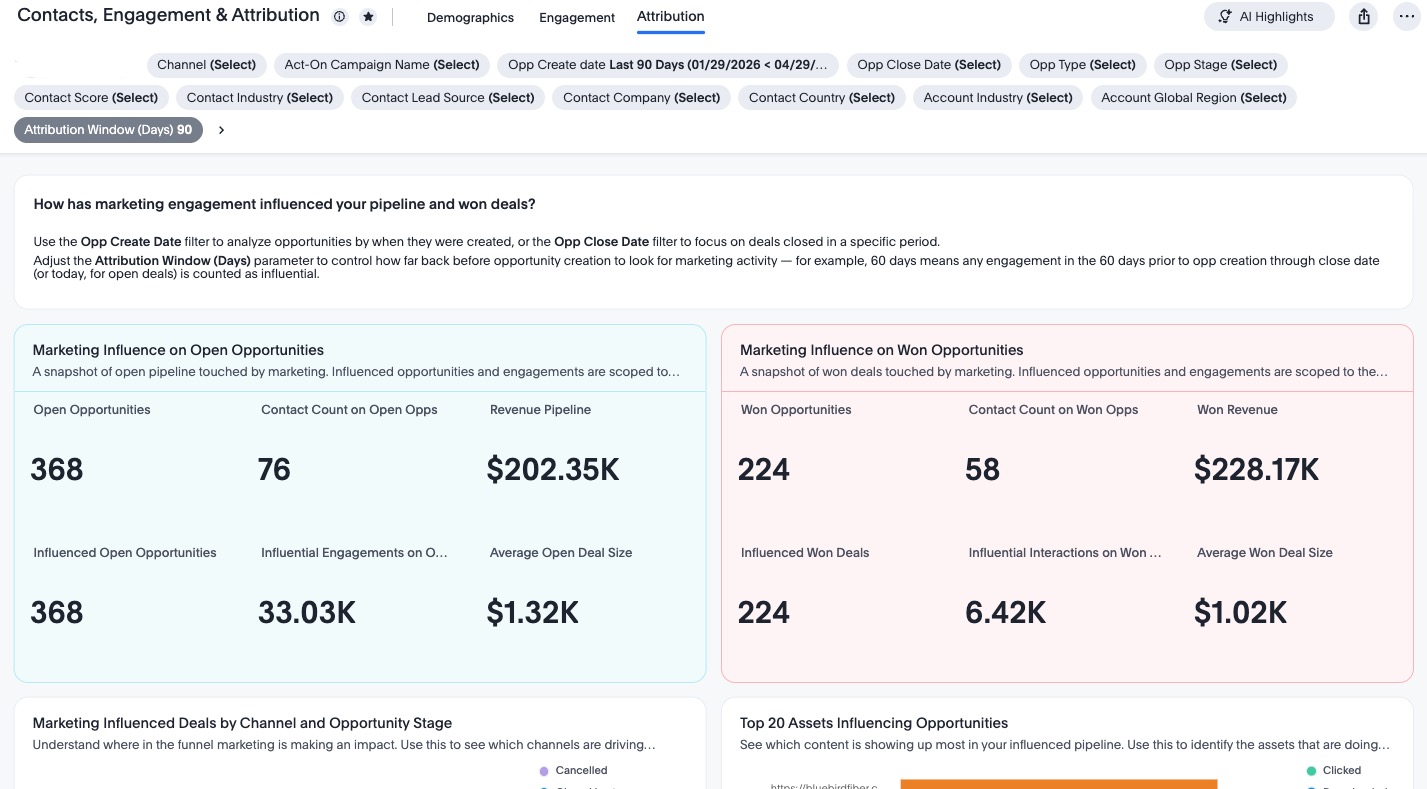1427x789 pixels.
Task: Open the share/export icon
Action: [x=1364, y=17]
